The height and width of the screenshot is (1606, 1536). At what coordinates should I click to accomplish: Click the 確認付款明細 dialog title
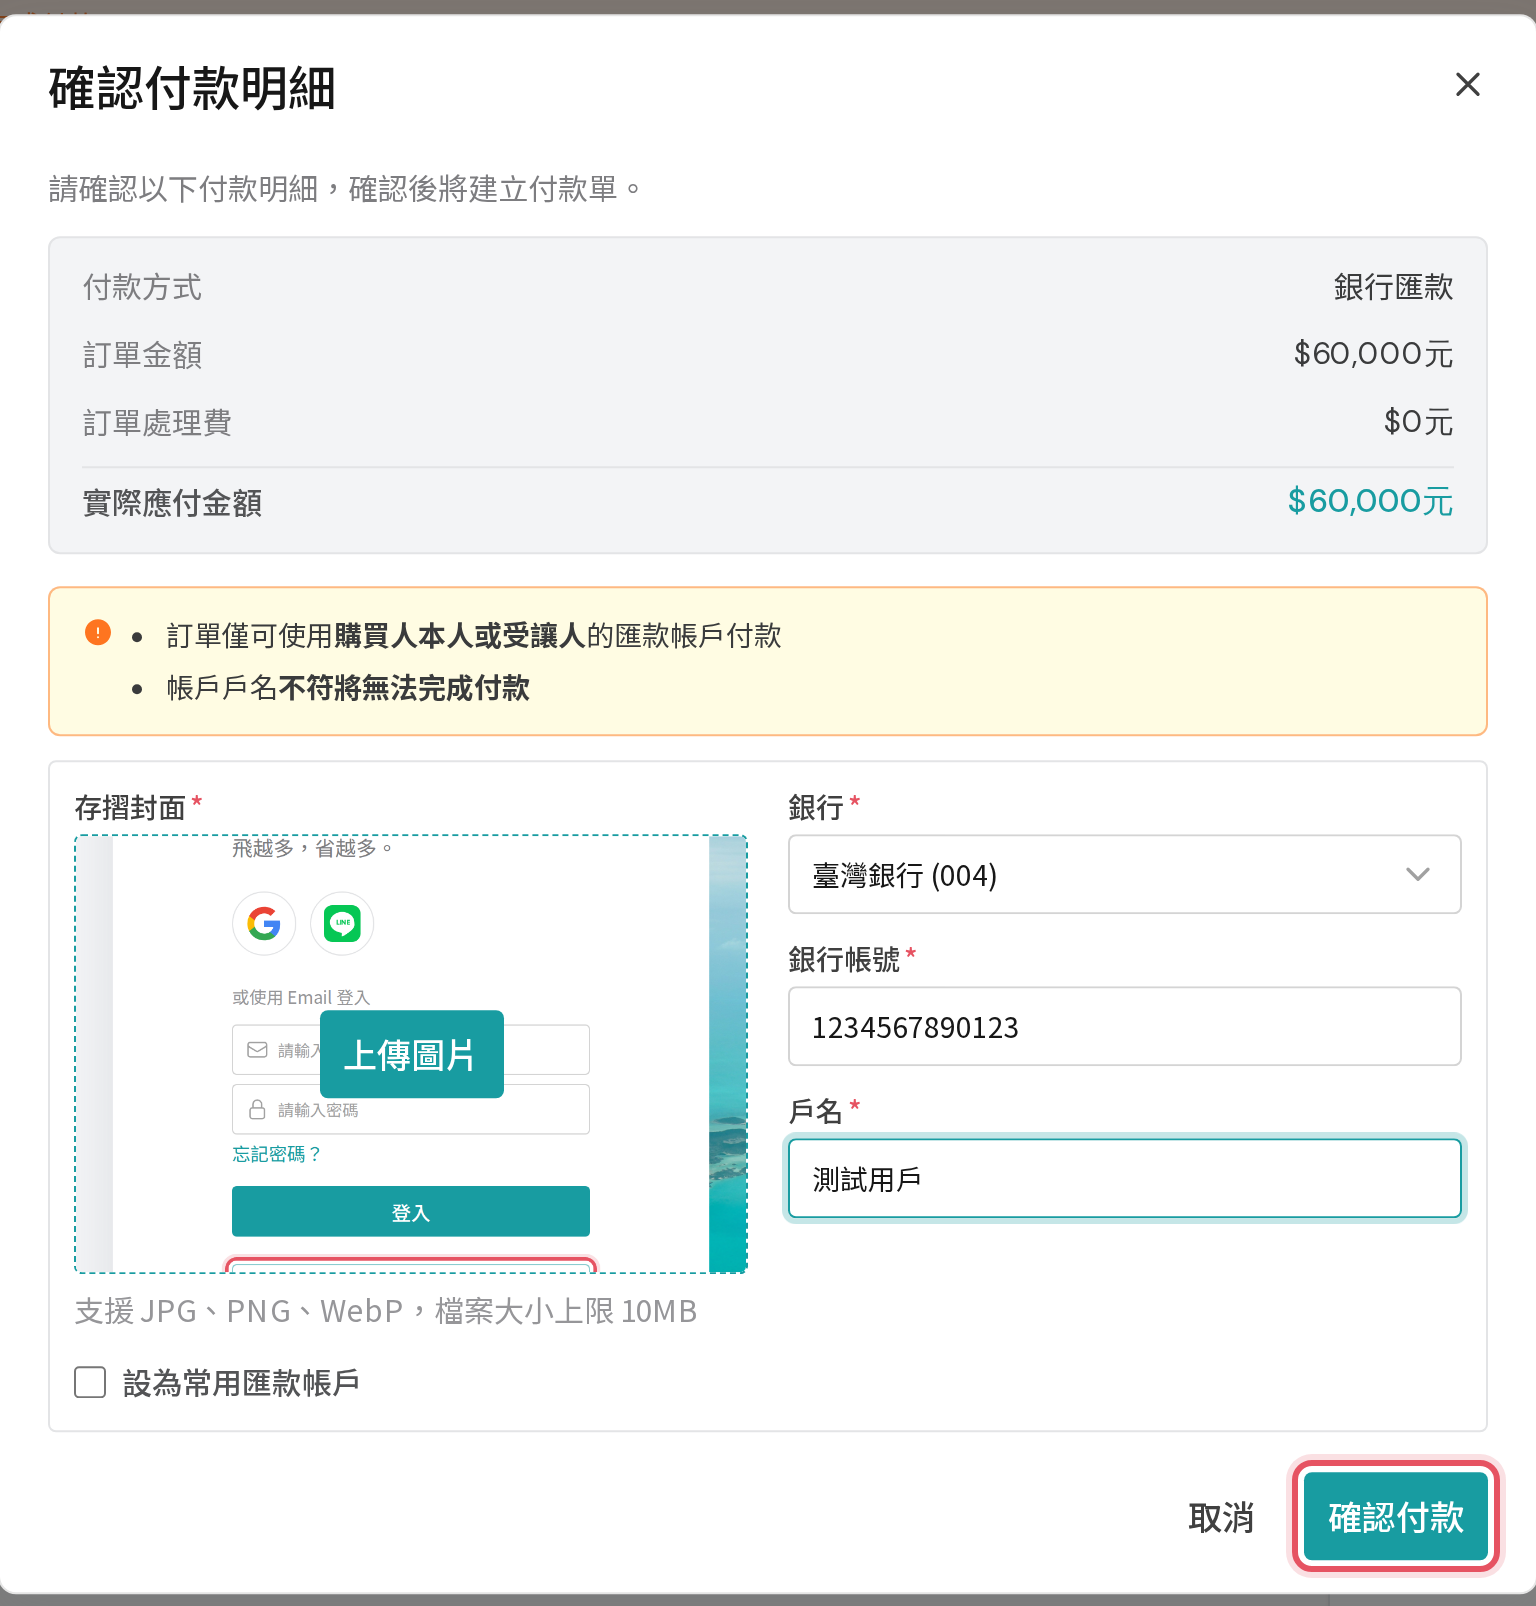[x=192, y=88]
